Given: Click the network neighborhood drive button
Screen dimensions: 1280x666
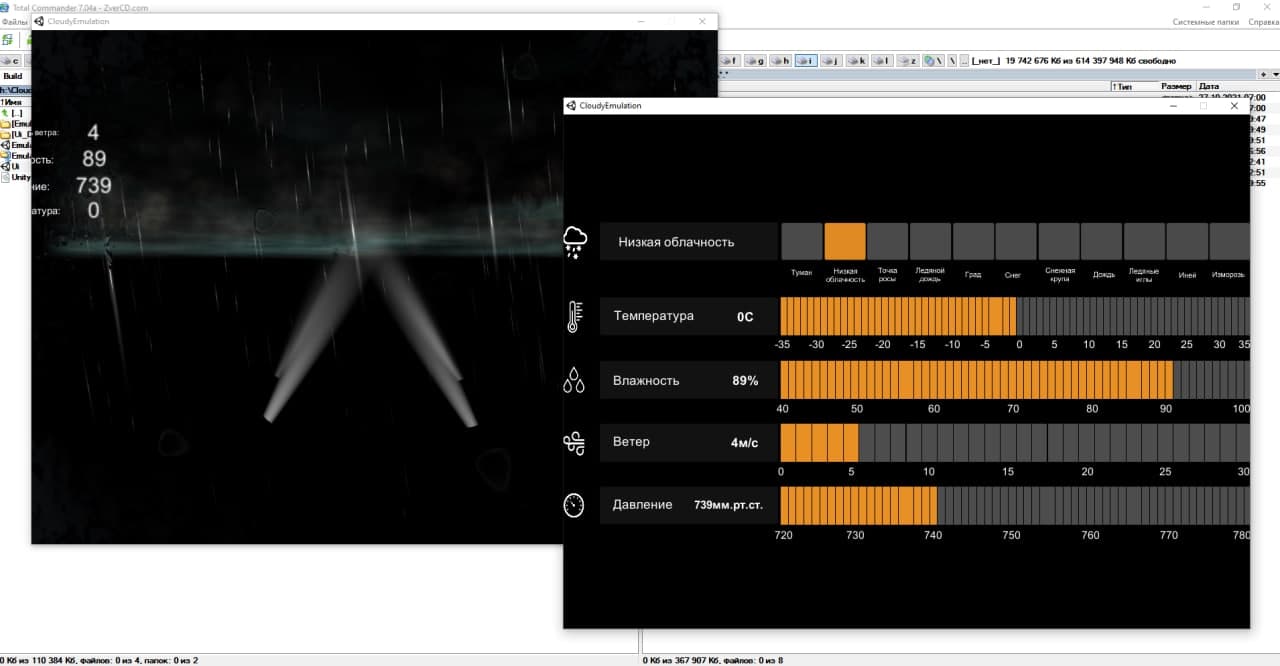Looking at the screenshot, I should point(930,61).
